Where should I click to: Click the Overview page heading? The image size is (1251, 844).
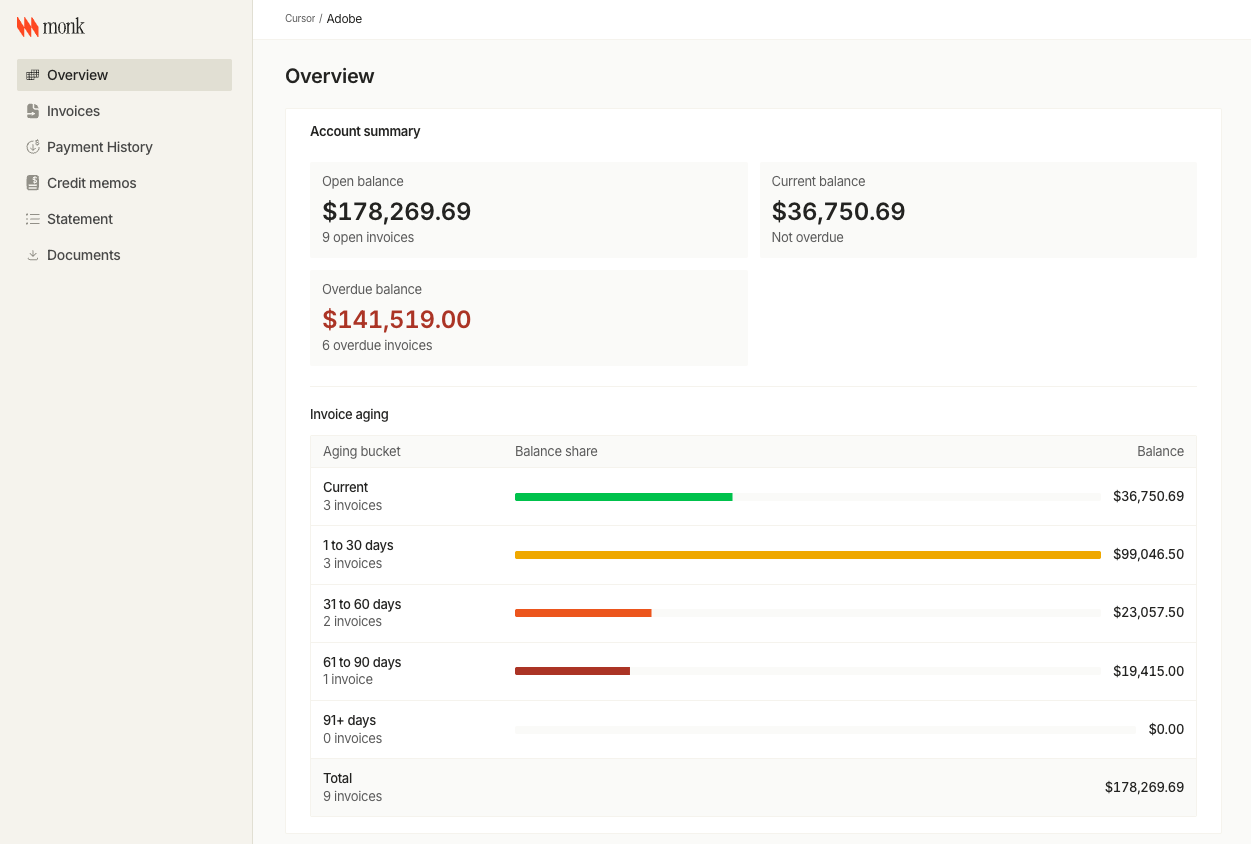pyautogui.click(x=330, y=76)
